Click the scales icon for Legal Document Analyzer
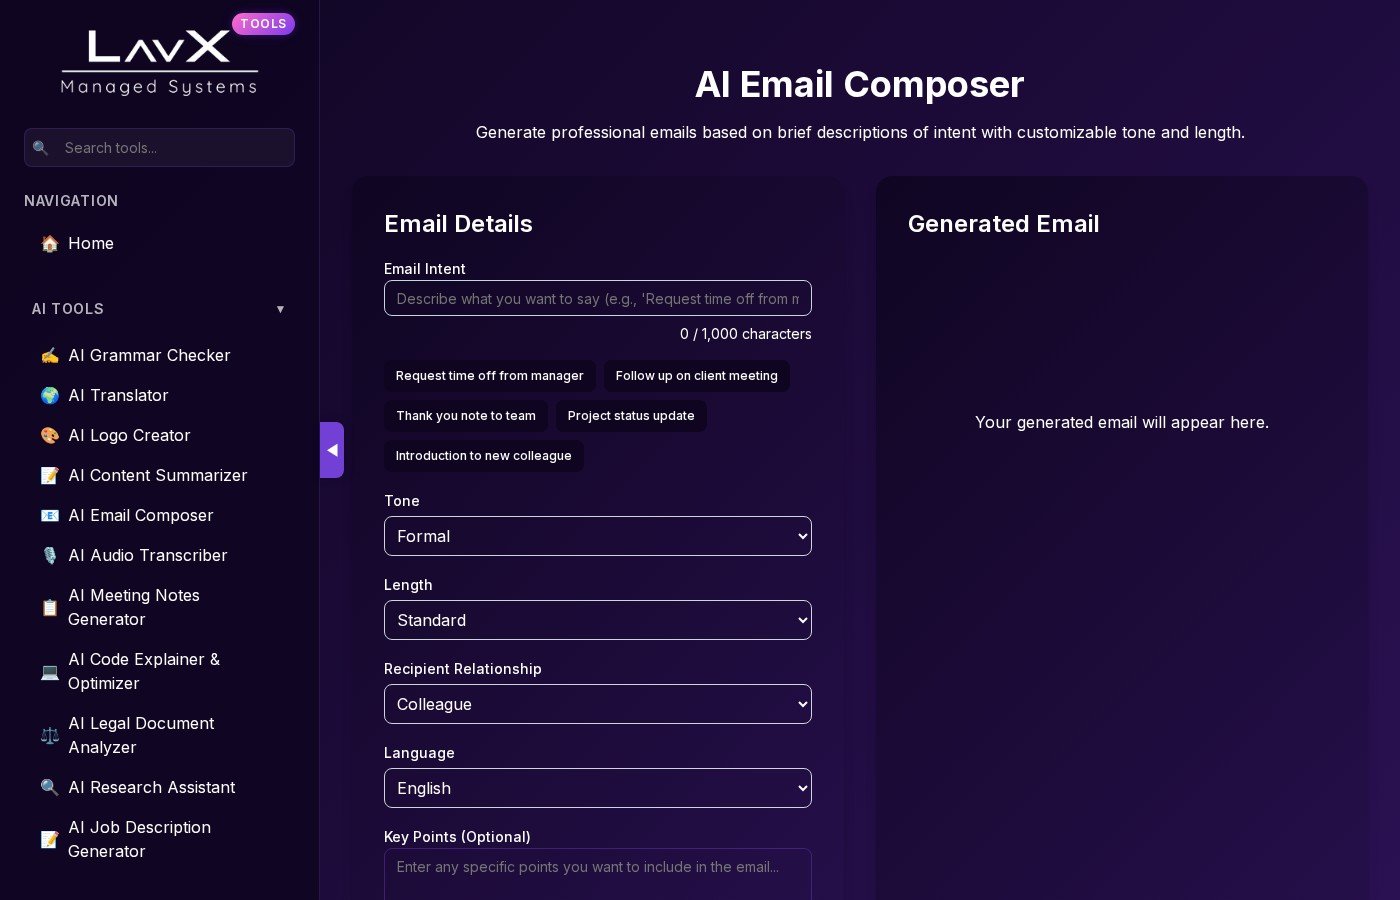Viewport: 1400px width, 900px height. click(49, 736)
